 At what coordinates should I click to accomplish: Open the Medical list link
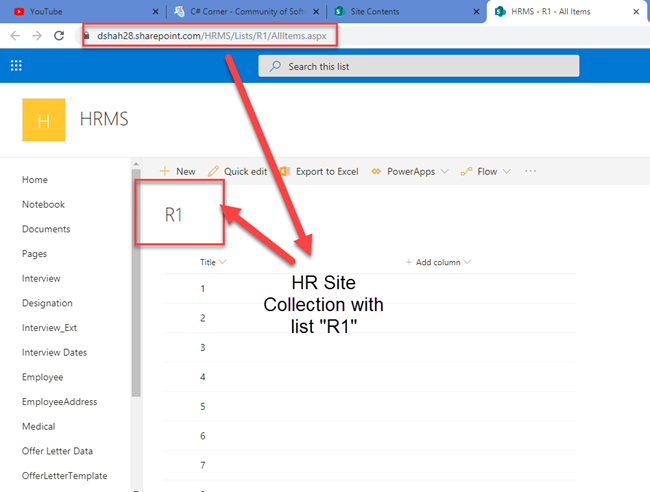[39, 426]
